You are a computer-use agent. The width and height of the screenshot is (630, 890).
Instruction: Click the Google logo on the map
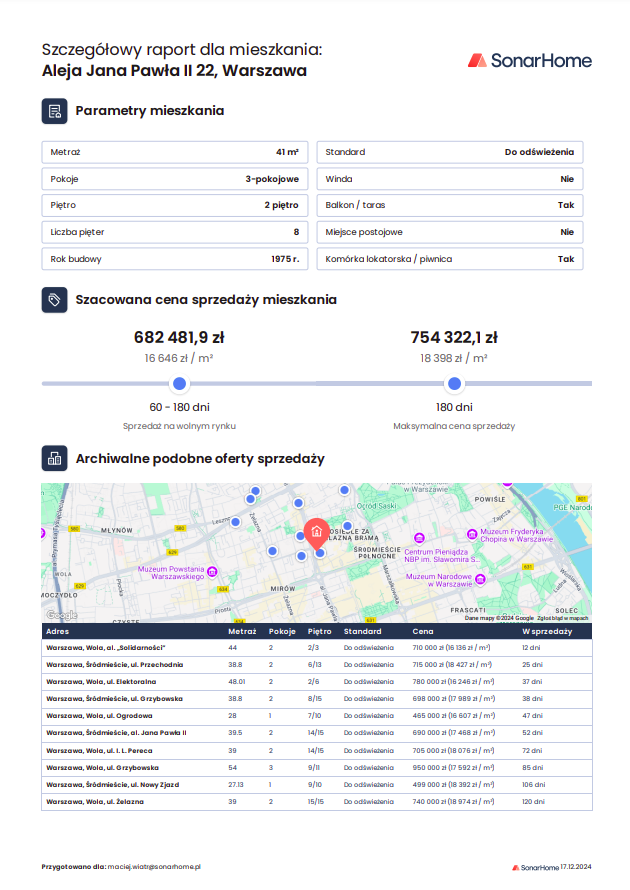pos(61,615)
